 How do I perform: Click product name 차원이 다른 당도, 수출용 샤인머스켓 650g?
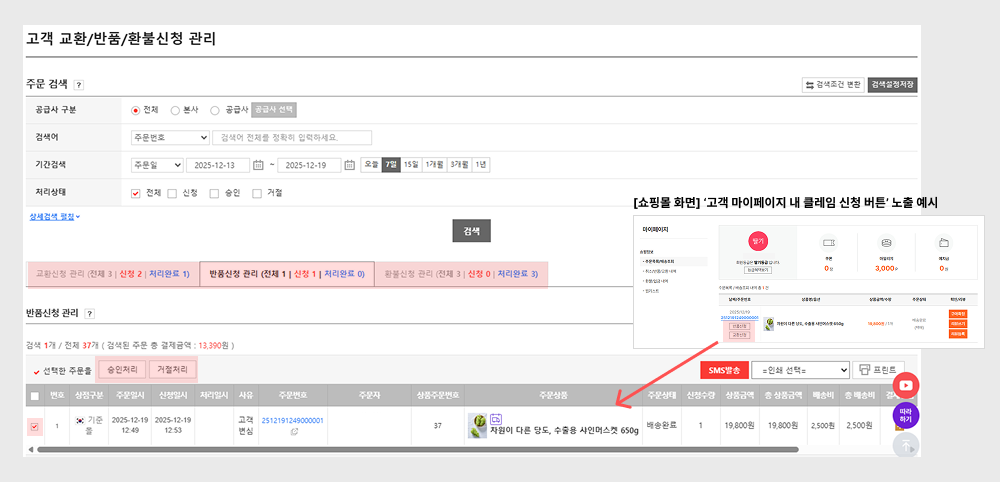(564, 430)
